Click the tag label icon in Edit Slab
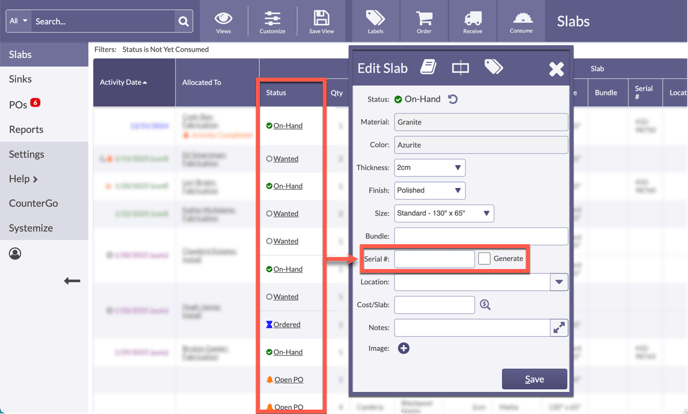The image size is (688, 414). pyautogui.click(x=494, y=67)
